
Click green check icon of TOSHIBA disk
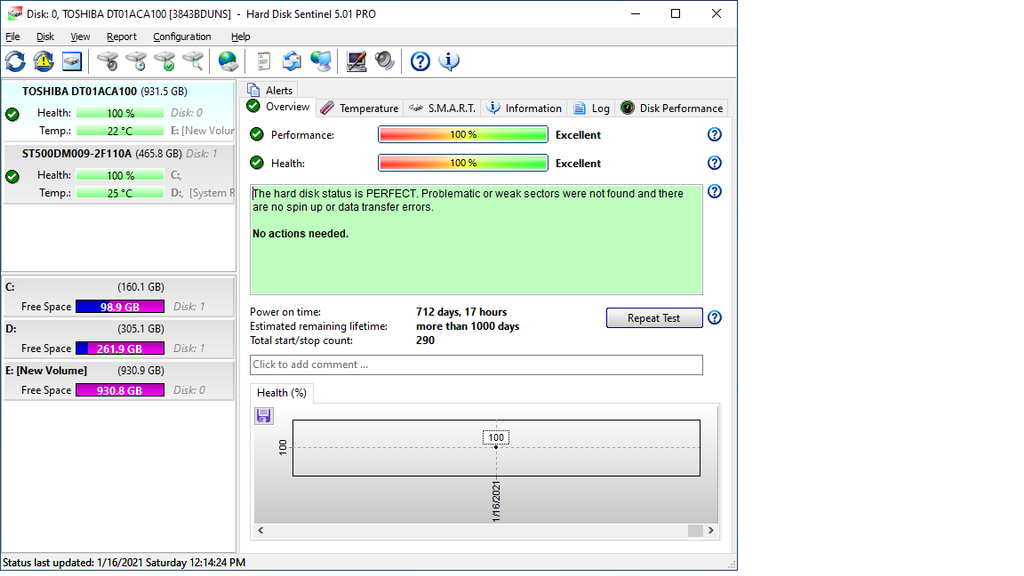tap(12, 114)
